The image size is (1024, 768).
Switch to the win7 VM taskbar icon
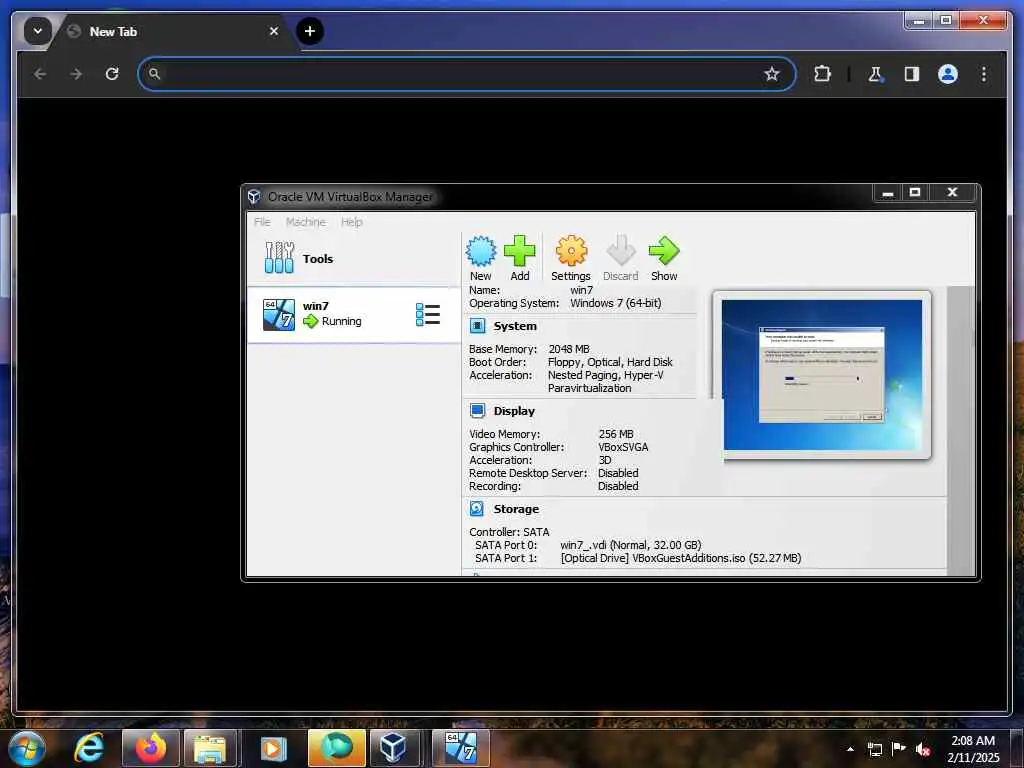[x=460, y=748]
